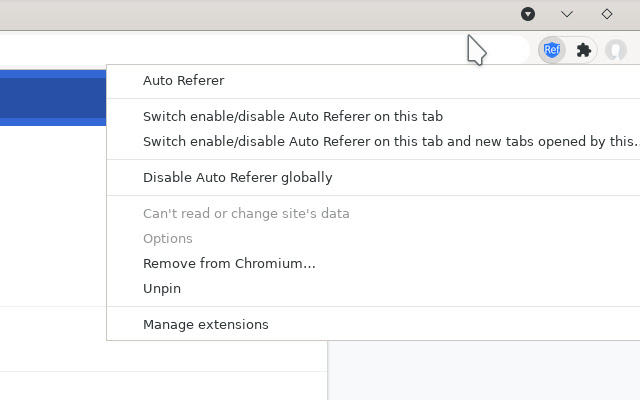Click the diamond-shaped restore window button
Viewport: 640px width, 400px height.
[x=606, y=14]
